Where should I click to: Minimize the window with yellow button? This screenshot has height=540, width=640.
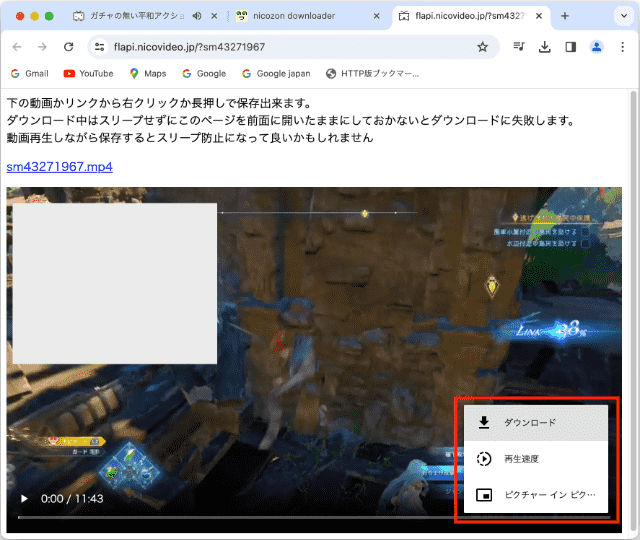click(35, 16)
